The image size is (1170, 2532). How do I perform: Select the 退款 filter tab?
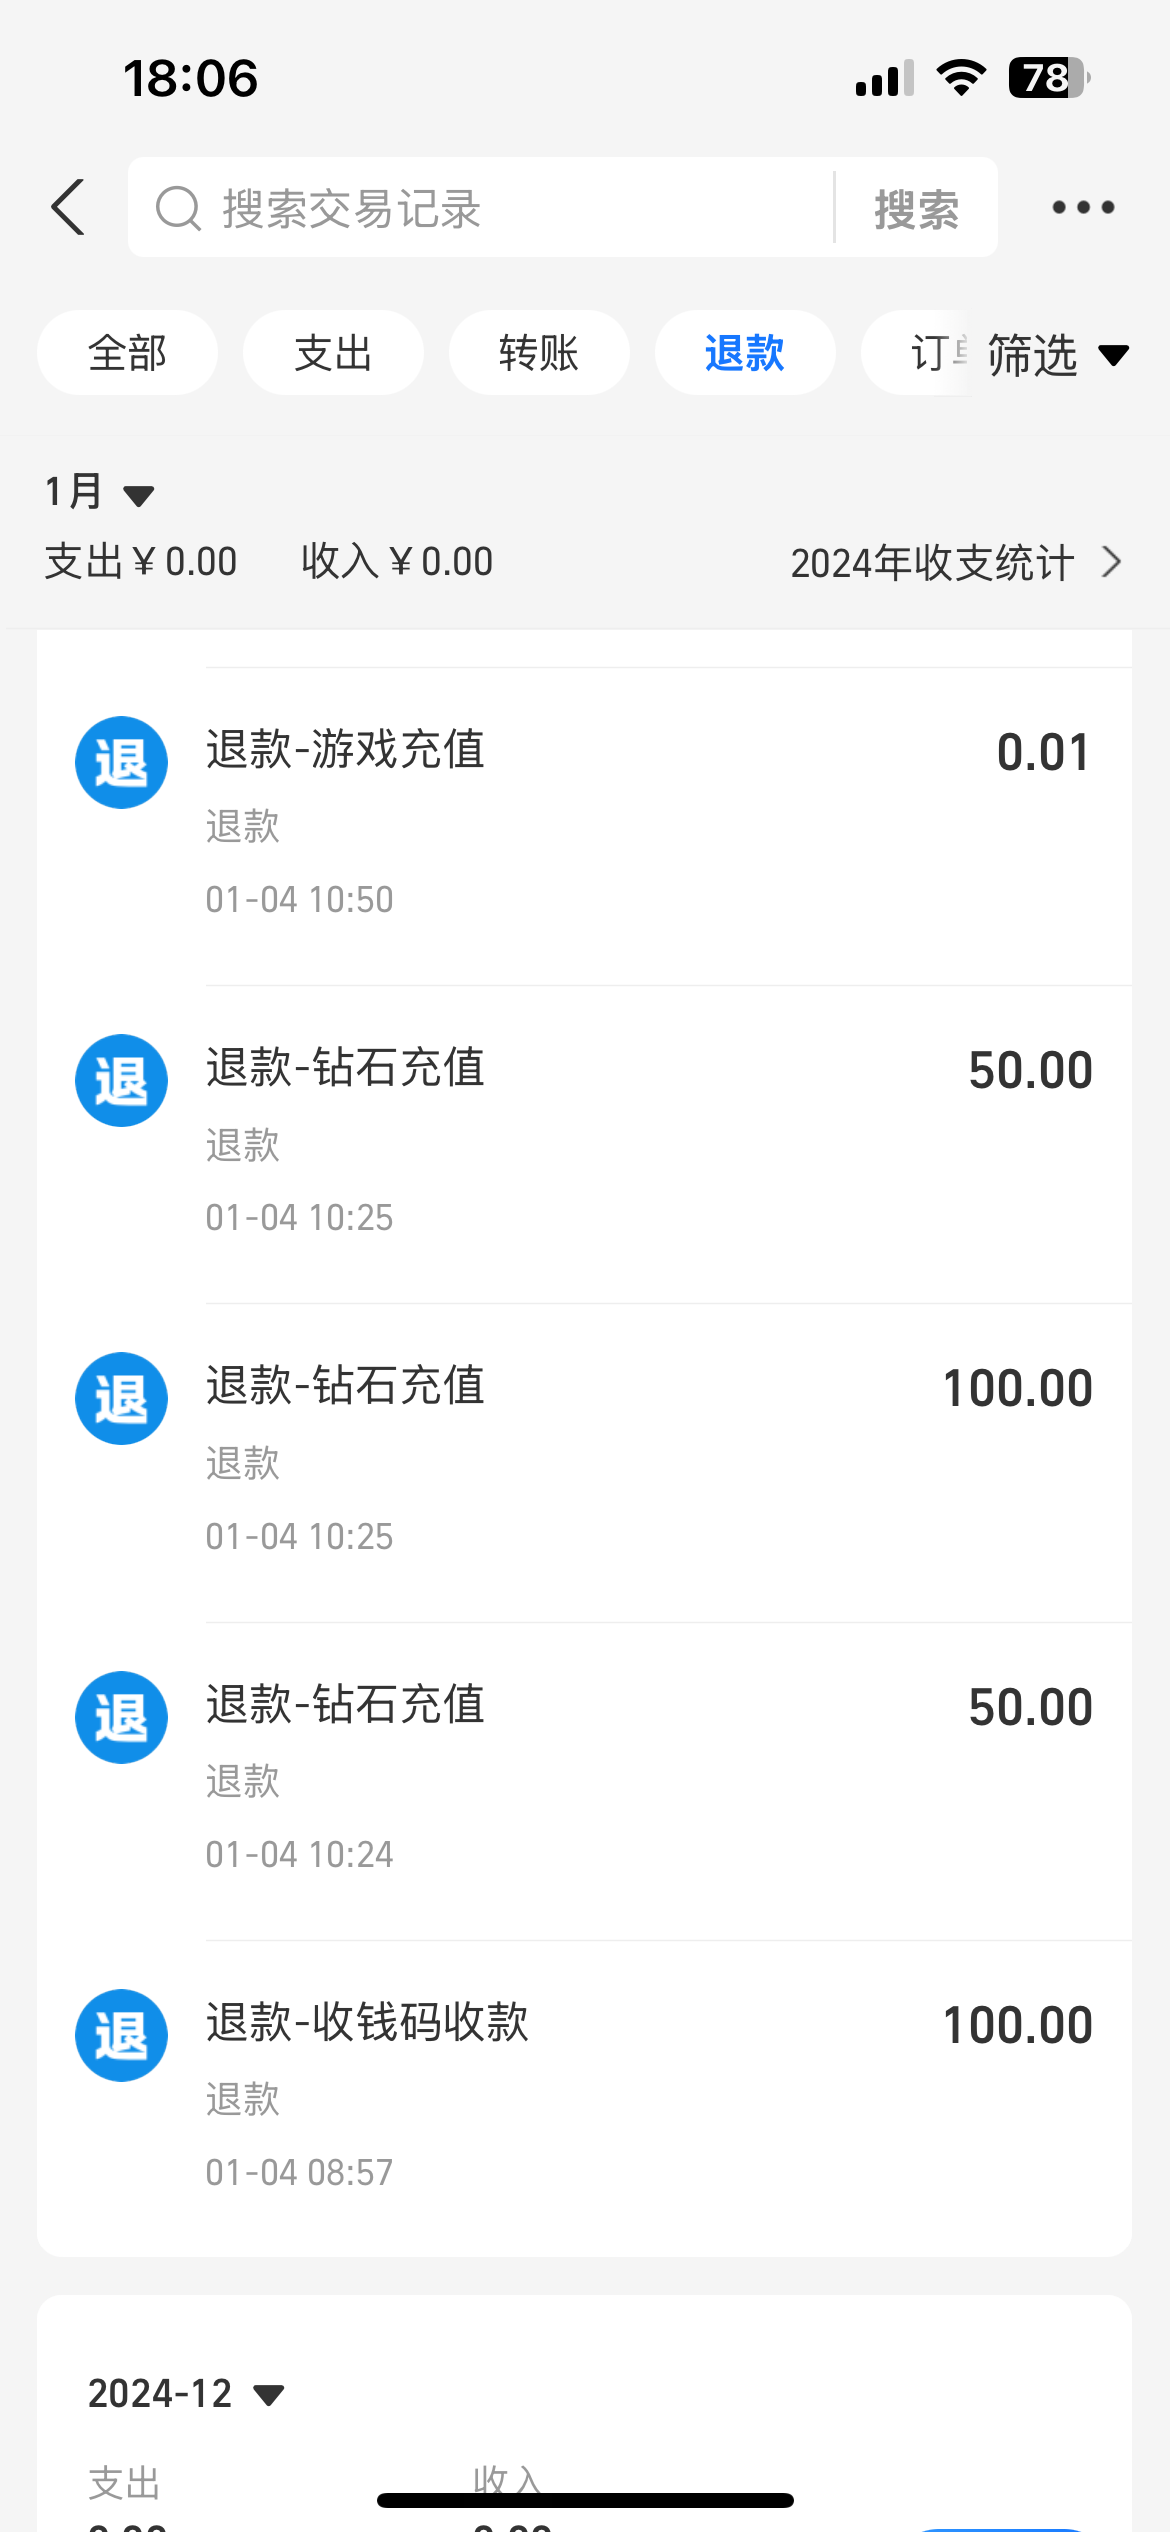[745, 353]
